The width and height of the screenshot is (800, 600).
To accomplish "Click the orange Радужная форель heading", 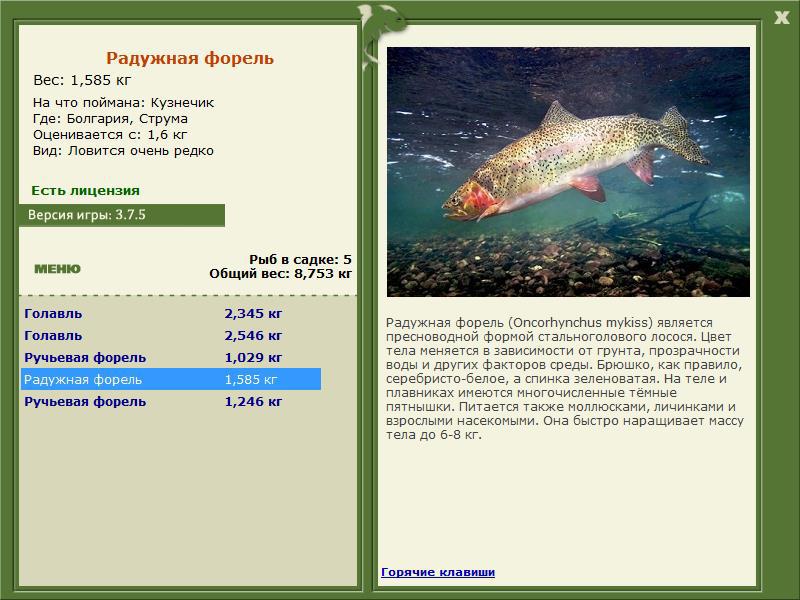I will [x=190, y=58].
